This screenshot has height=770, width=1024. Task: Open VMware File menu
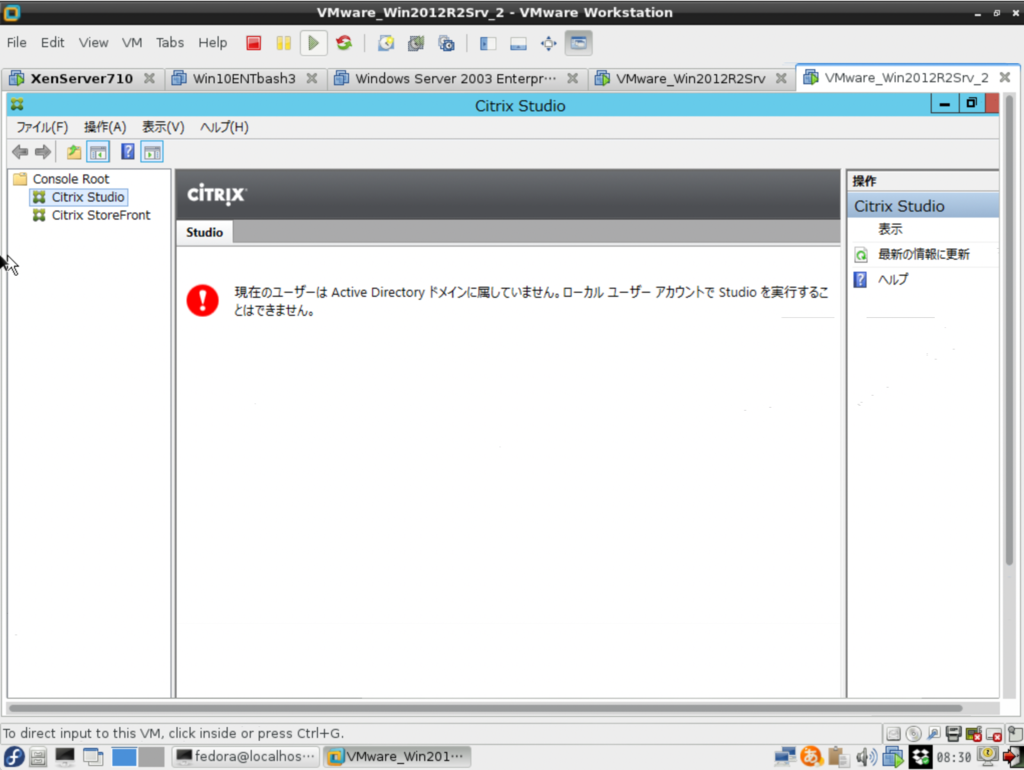[x=16, y=43]
